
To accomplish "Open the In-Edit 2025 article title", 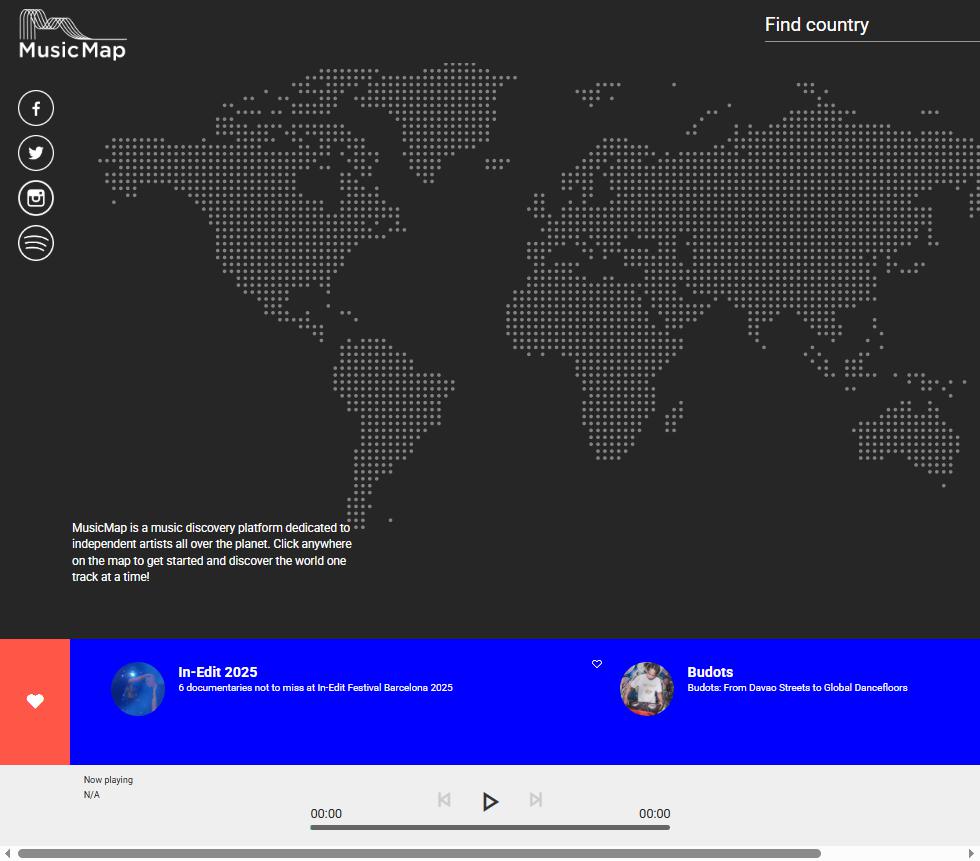I will [x=218, y=672].
